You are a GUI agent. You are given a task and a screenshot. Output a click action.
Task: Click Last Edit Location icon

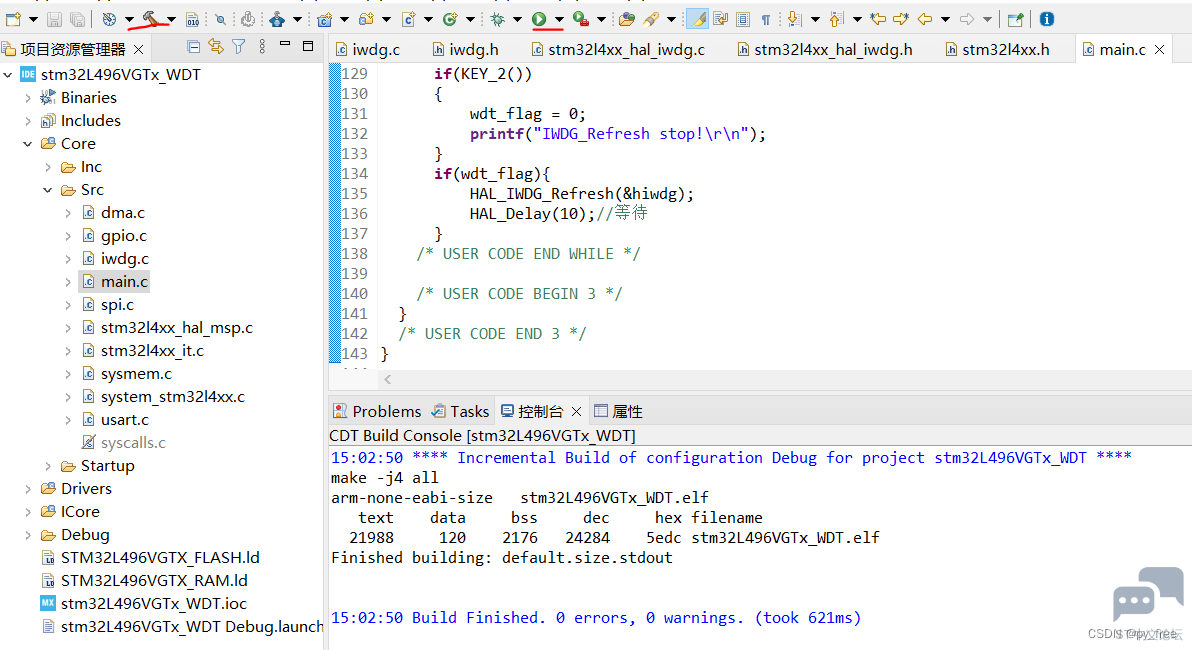878,19
